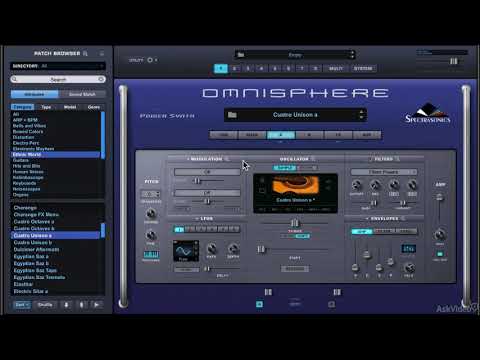Click the Search input field
Image resolution: width=480 pixels, height=360 pixels.
coord(58,79)
